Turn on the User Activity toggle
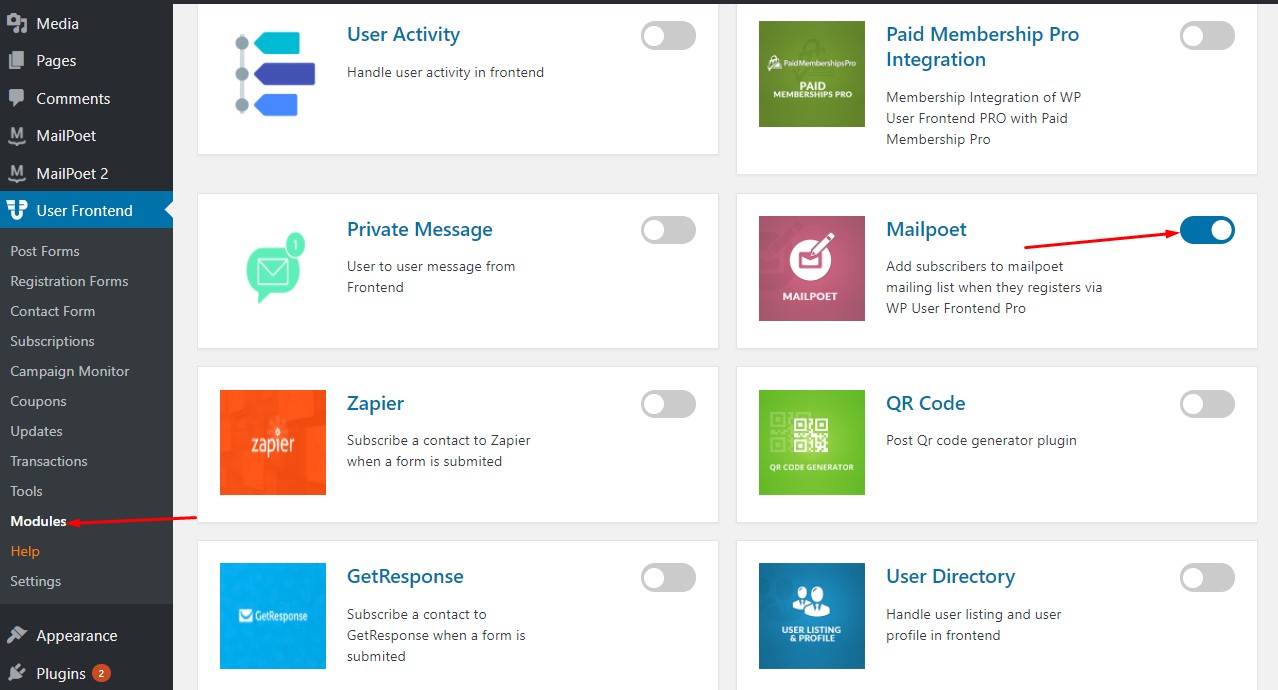Viewport: 1278px width, 690px height. (x=668, y=36)
